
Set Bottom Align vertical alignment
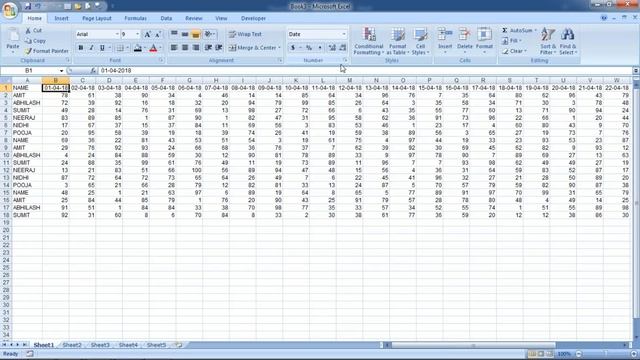[196, 34]
